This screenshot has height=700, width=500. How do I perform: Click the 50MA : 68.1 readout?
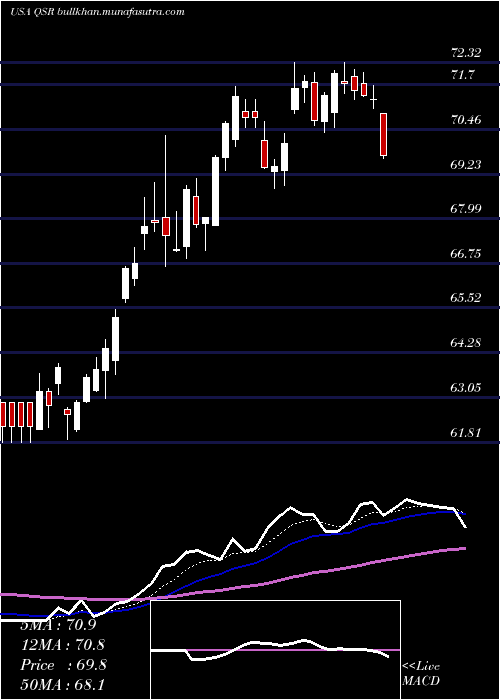pyautogui.click(x=63, y=684)
